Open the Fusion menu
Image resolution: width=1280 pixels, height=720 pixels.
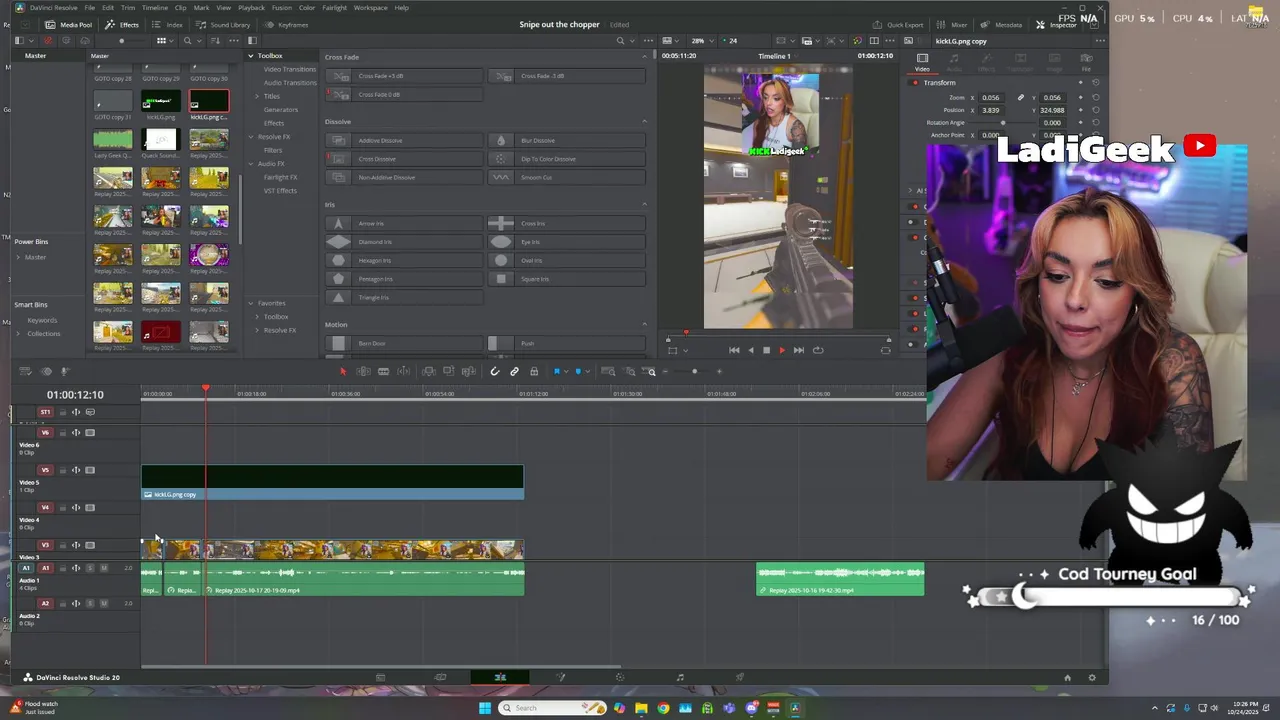tap(282, 7)
